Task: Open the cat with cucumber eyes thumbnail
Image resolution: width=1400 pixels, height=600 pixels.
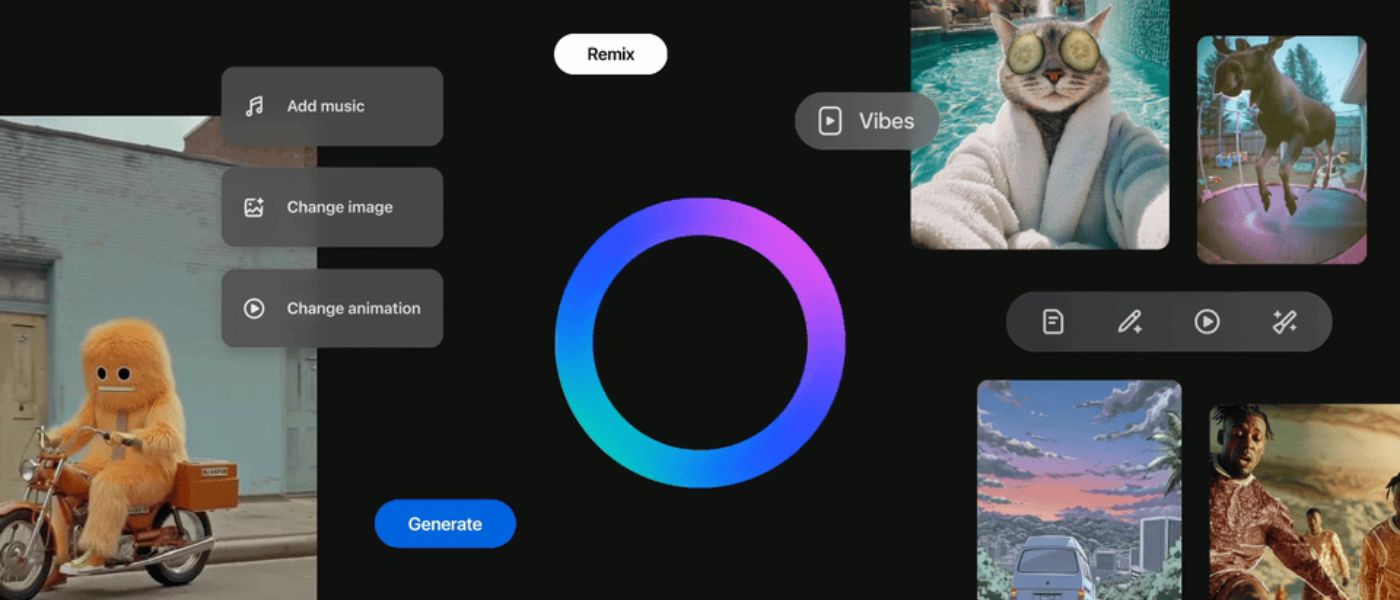Action: click(1040, 124)
